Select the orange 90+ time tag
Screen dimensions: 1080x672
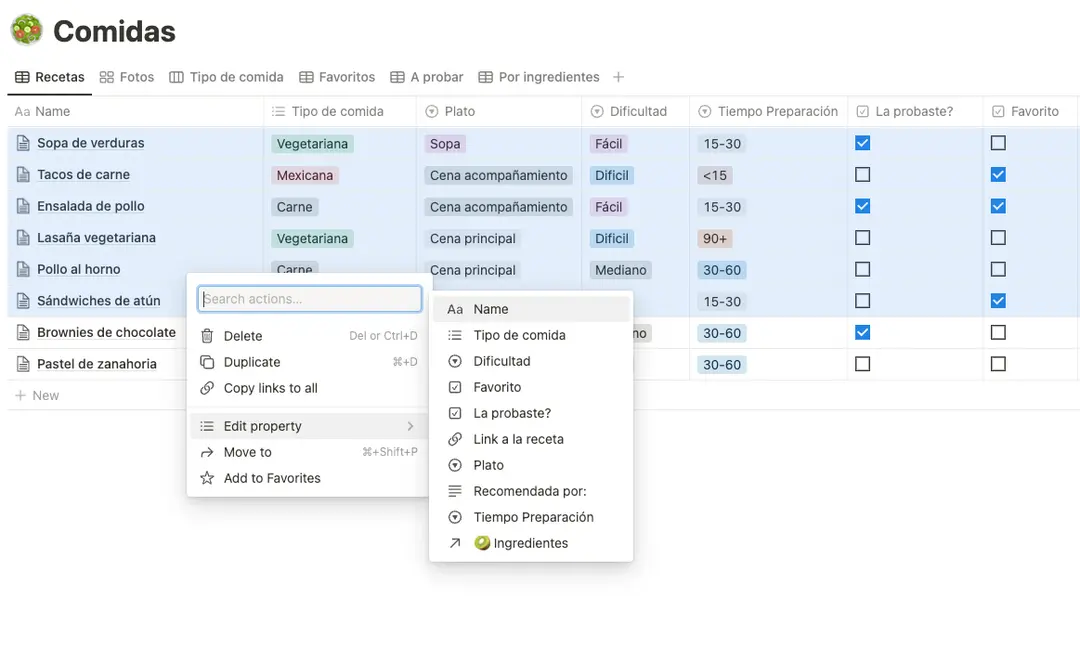point(715,239)
